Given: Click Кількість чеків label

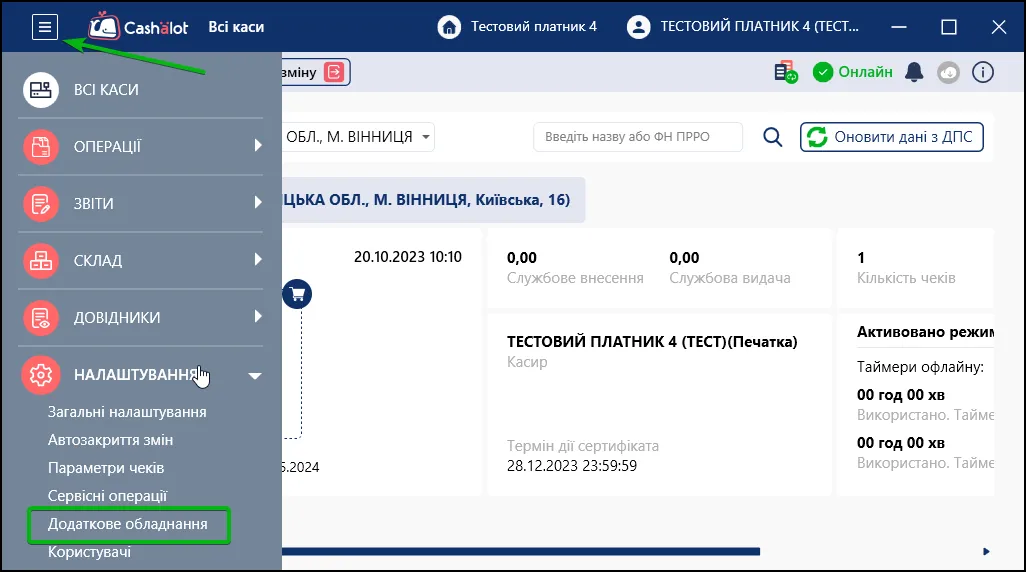Looking at the screenshot, I should [x=906, y=278].
